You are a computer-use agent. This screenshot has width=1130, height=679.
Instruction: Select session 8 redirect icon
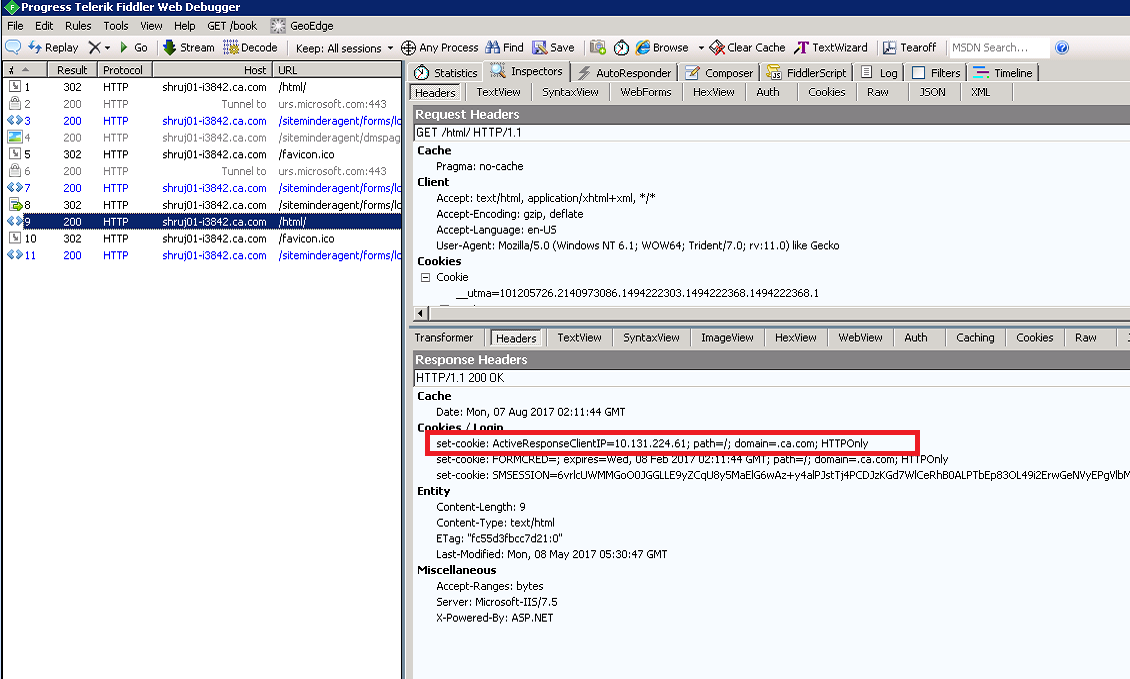coord(15,205)
